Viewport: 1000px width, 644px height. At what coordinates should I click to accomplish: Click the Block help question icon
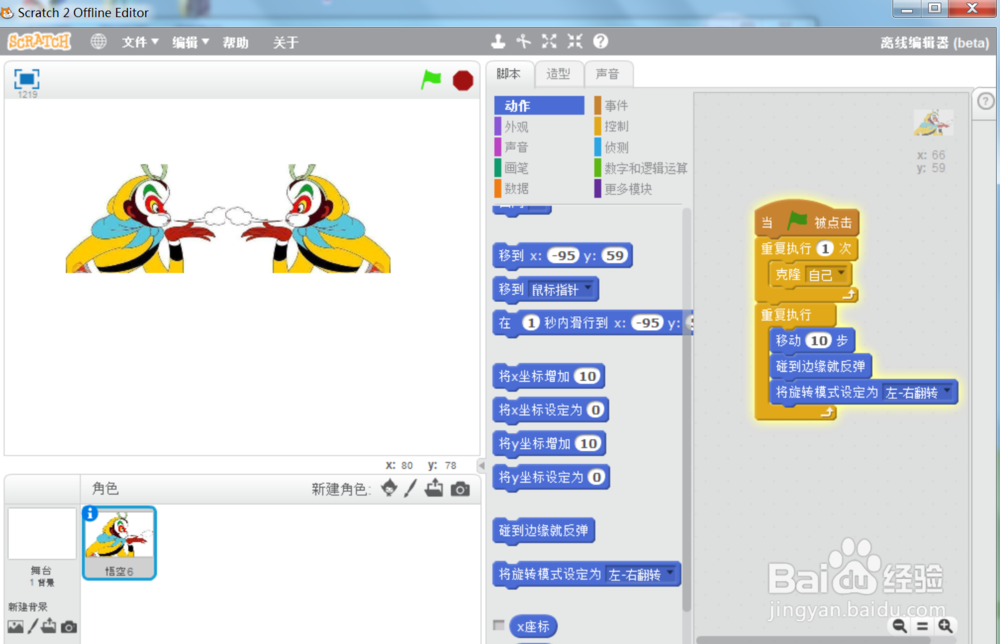[600, 42]
